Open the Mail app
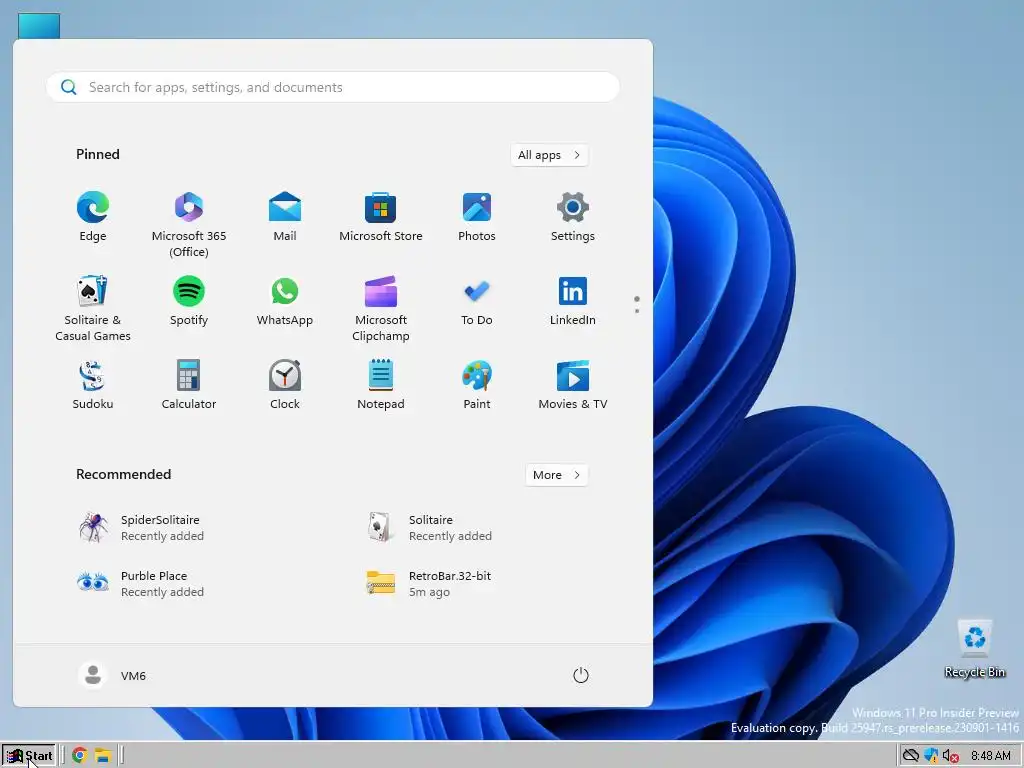Viewport: 1024px width, 768px height. coord(285,217)
